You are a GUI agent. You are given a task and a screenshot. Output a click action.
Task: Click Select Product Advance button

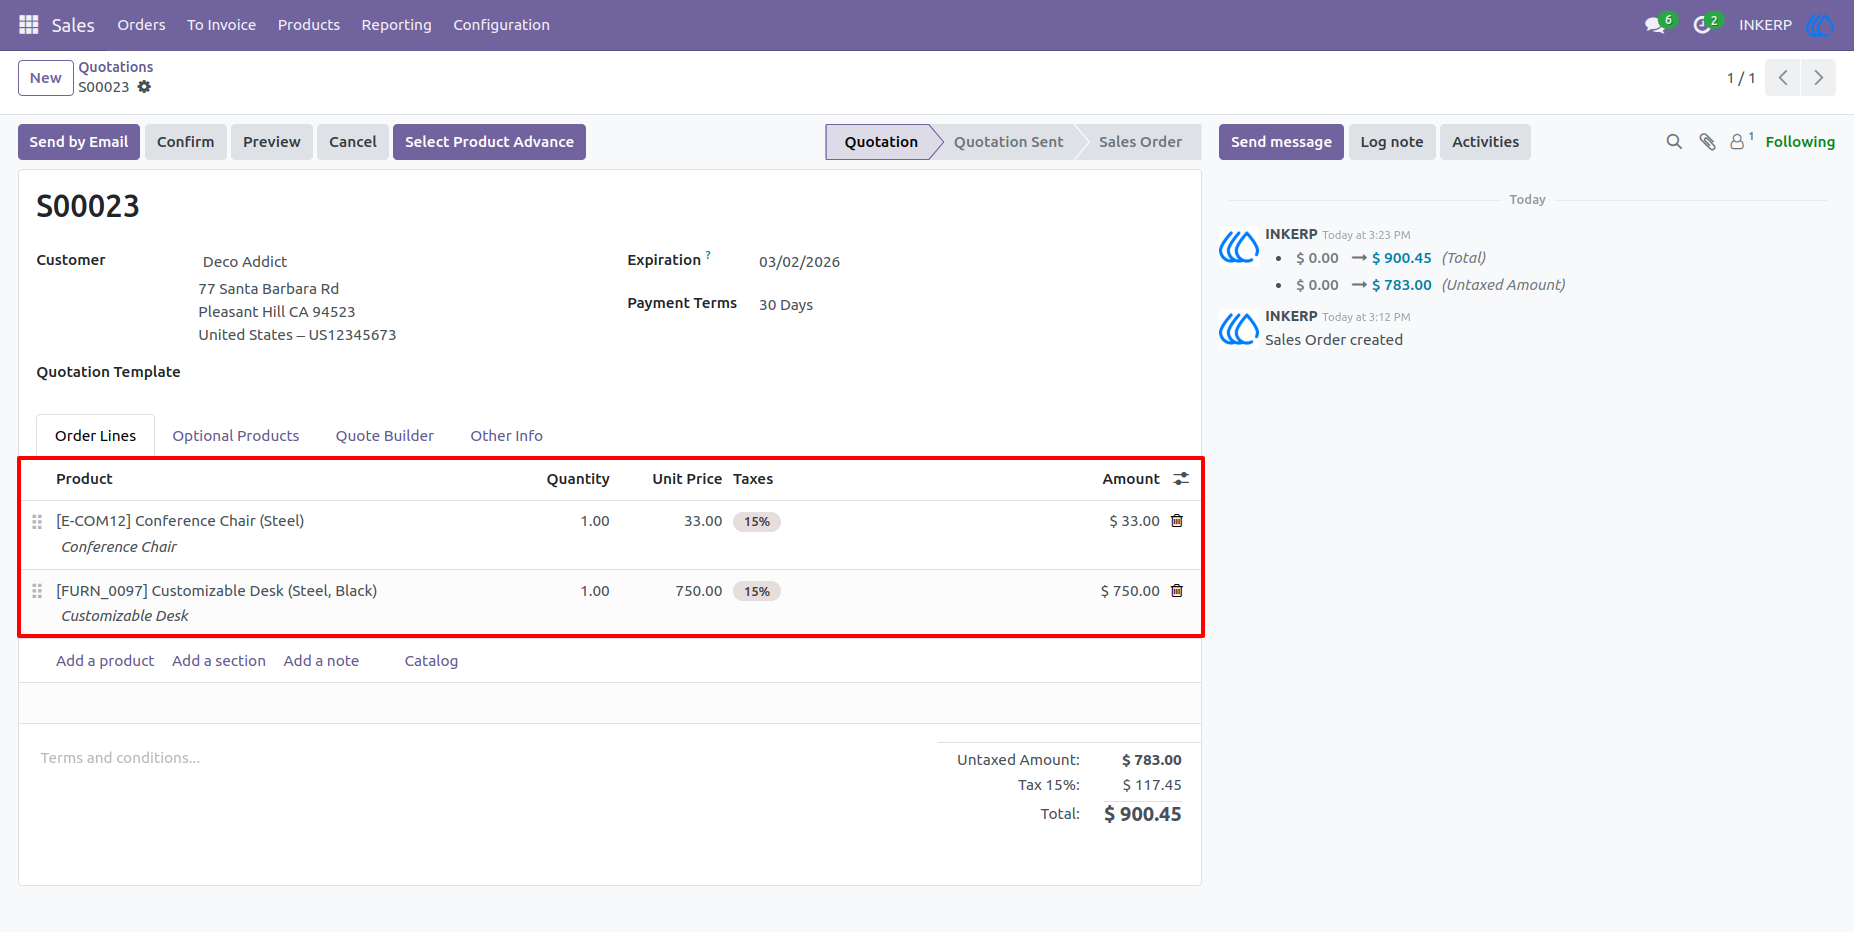point(489,142)
